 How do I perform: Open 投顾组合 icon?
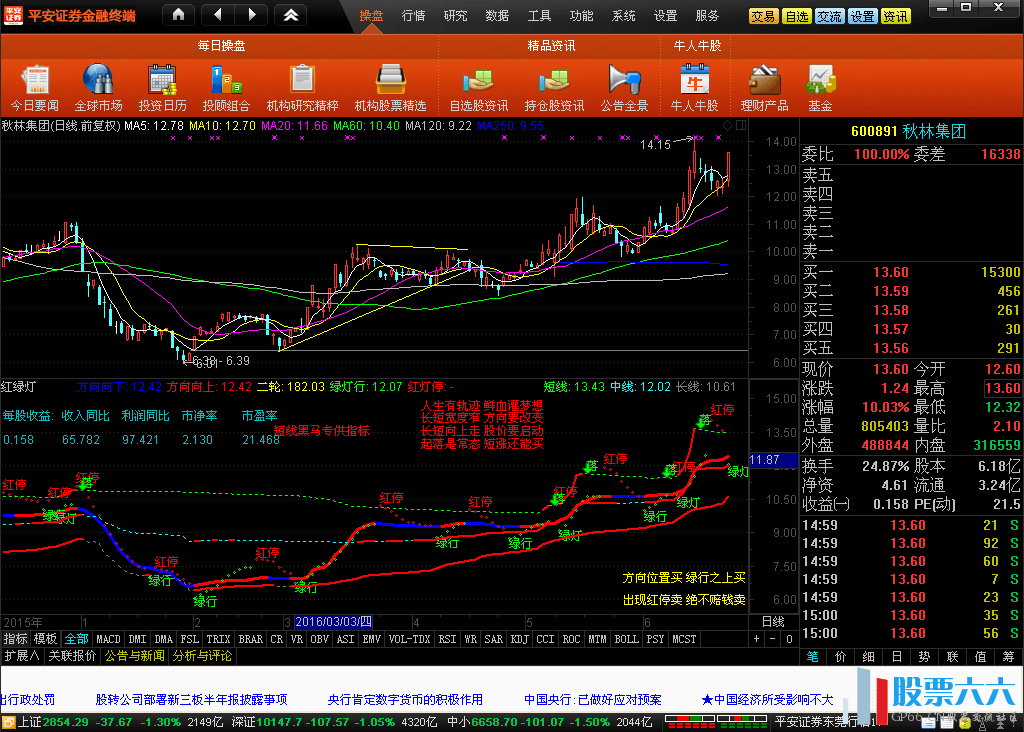pos(226,88)
